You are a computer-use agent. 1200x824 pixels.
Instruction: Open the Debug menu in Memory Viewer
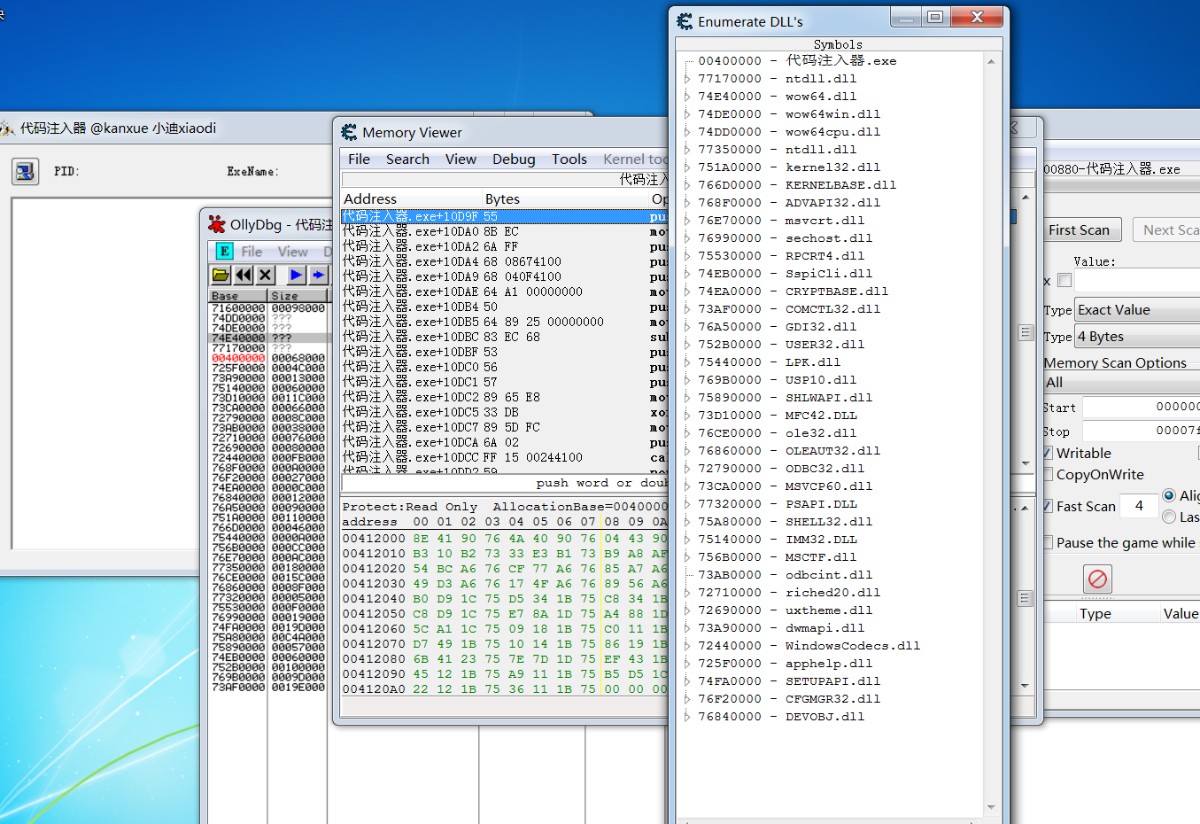[x=513, y=159]
